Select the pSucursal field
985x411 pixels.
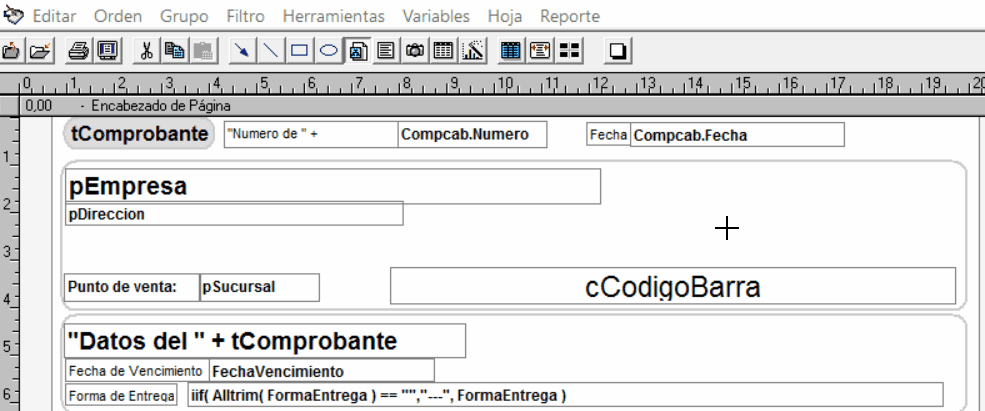(x=259, y=287)
